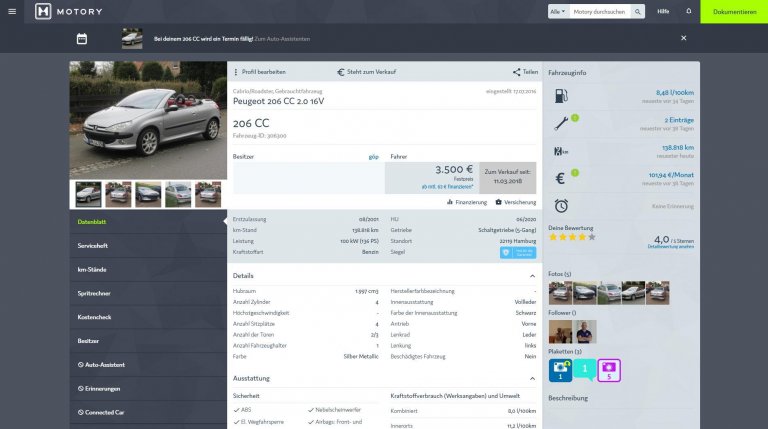The width and height of the screenshot is (768, 429).
Task: Click the blue Siegel guarantee badge
Action: (x=518, y=252)
